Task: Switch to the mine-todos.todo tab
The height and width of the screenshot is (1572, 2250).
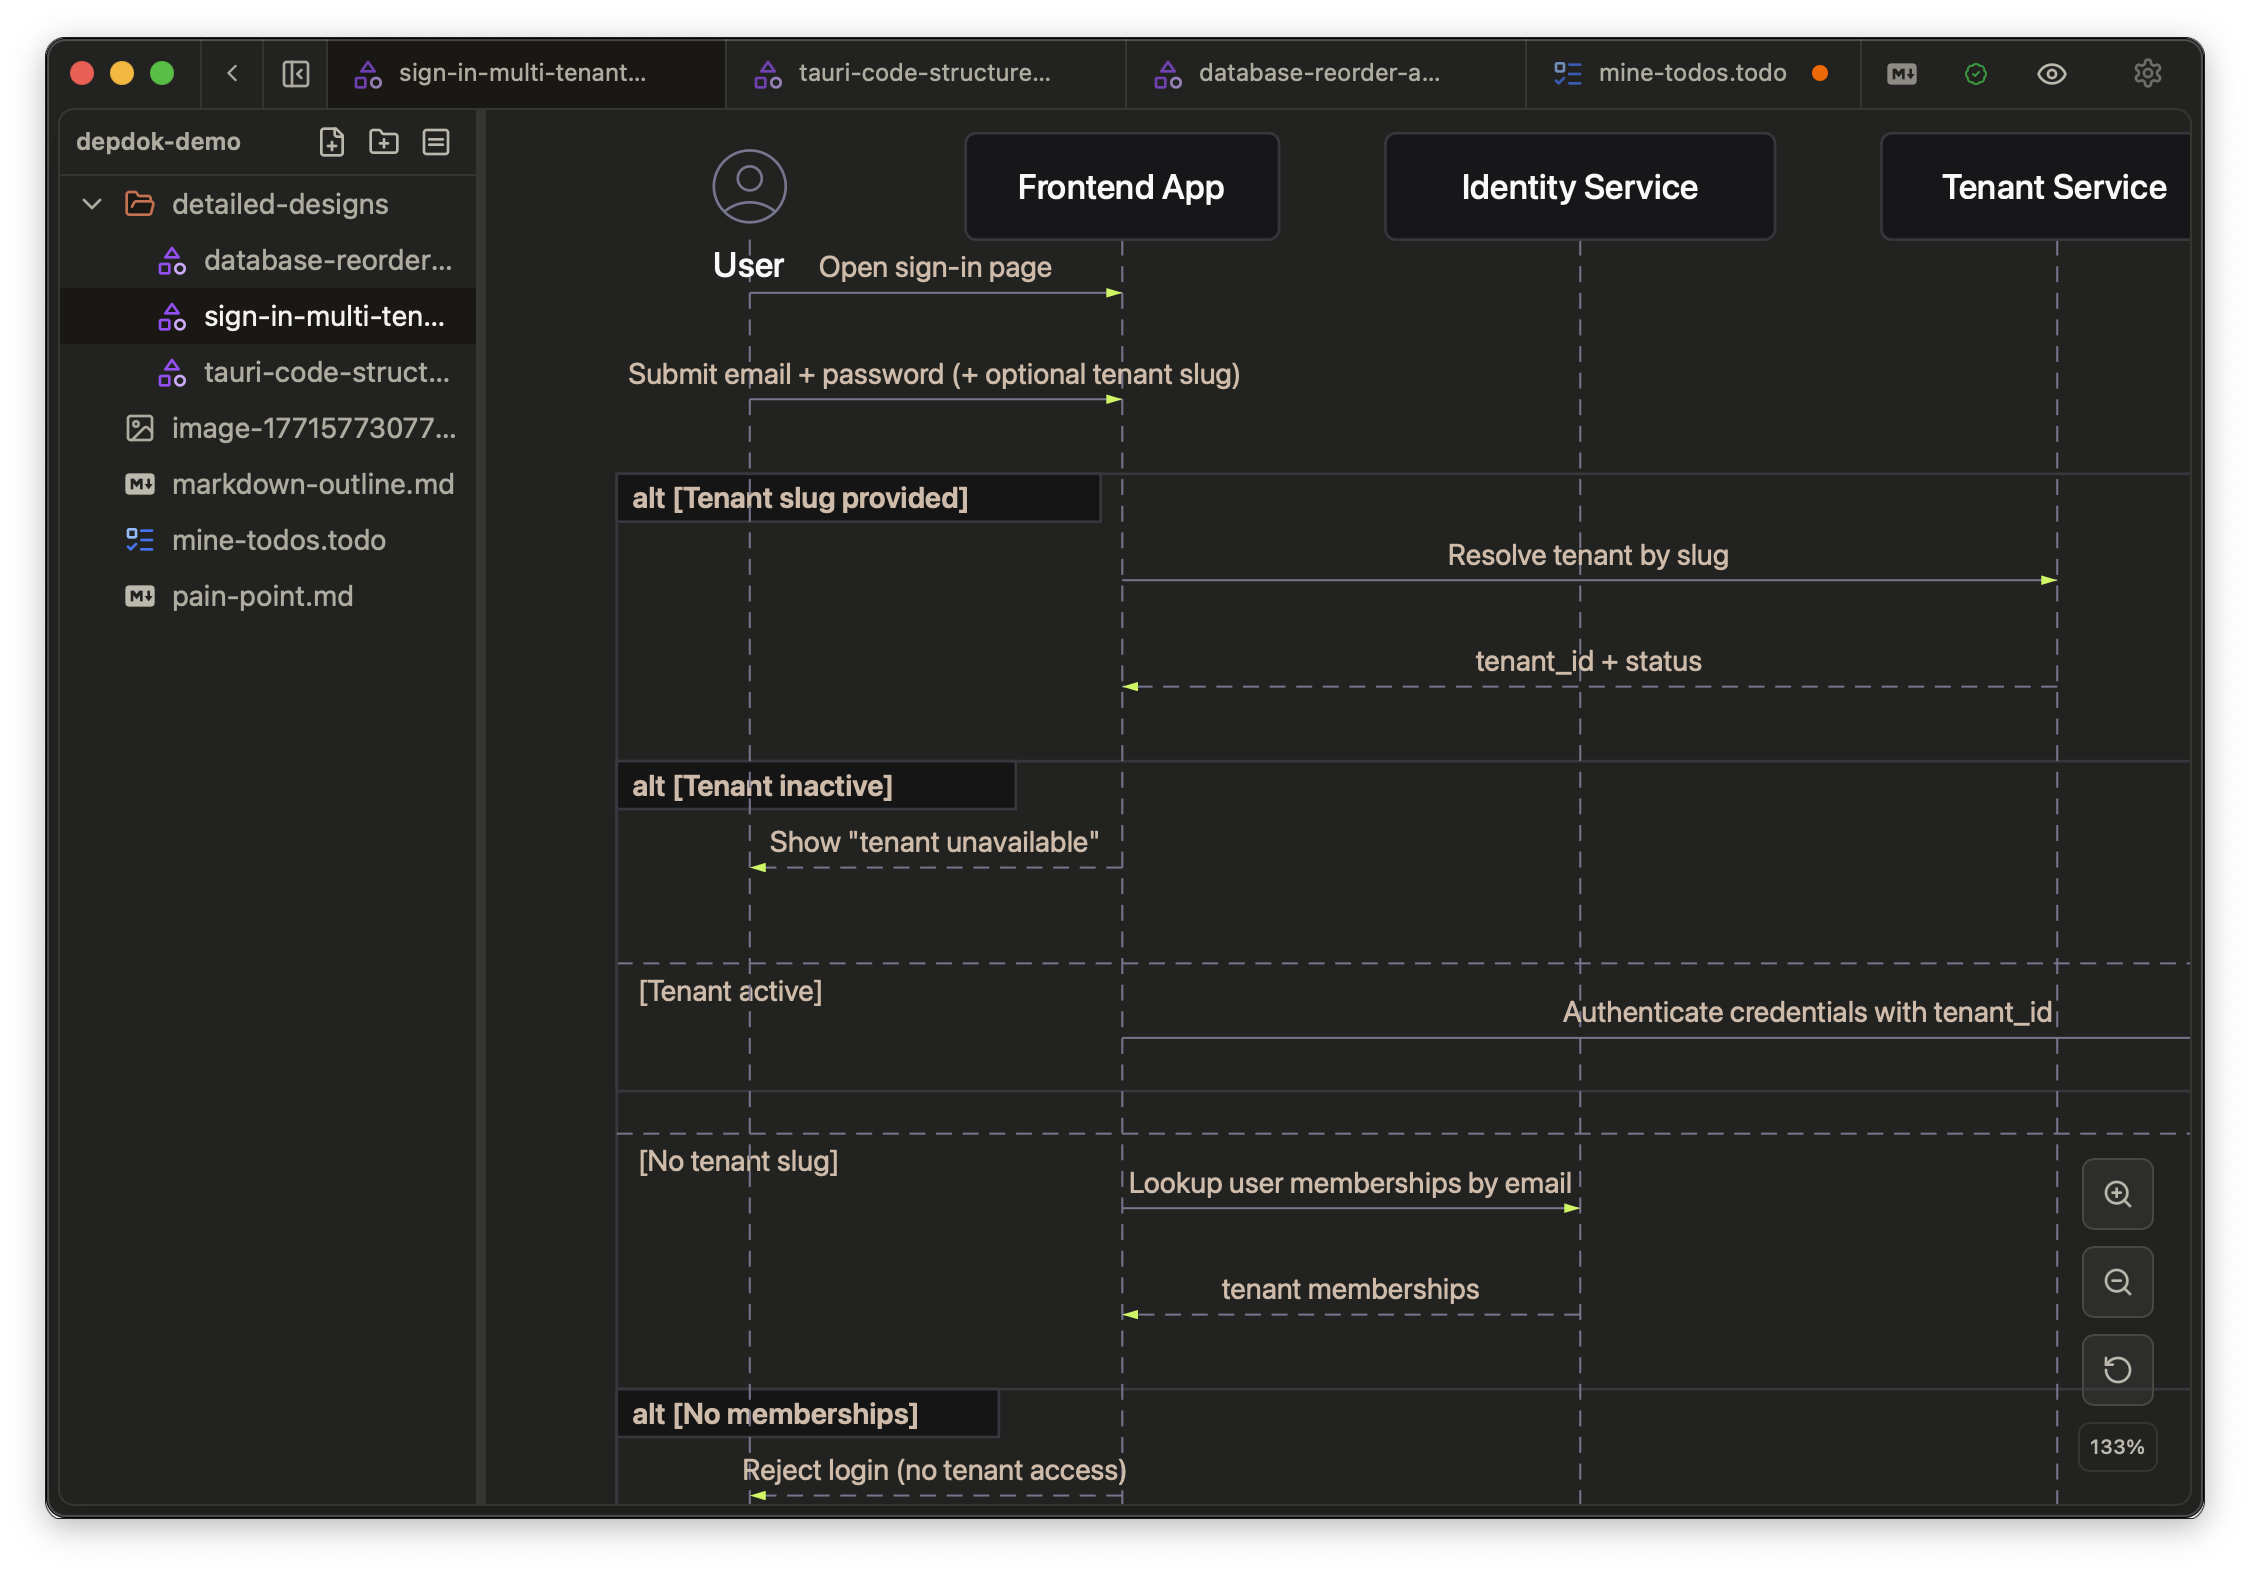Action: click(1691, 73)
